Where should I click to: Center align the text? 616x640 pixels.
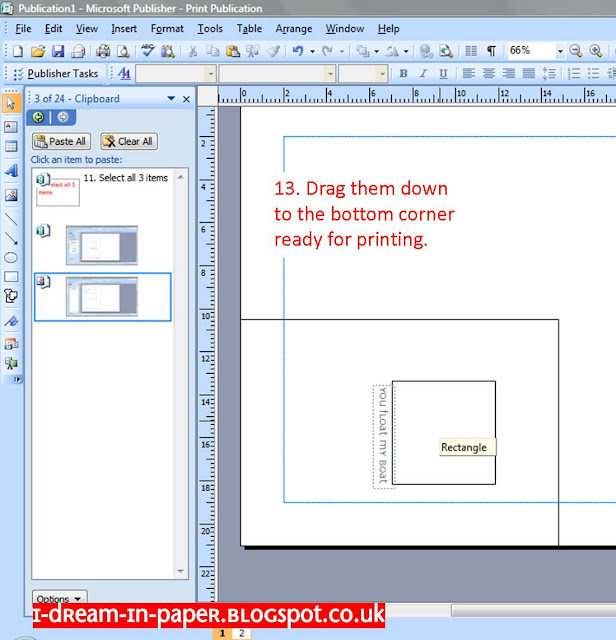coord(489,74)
